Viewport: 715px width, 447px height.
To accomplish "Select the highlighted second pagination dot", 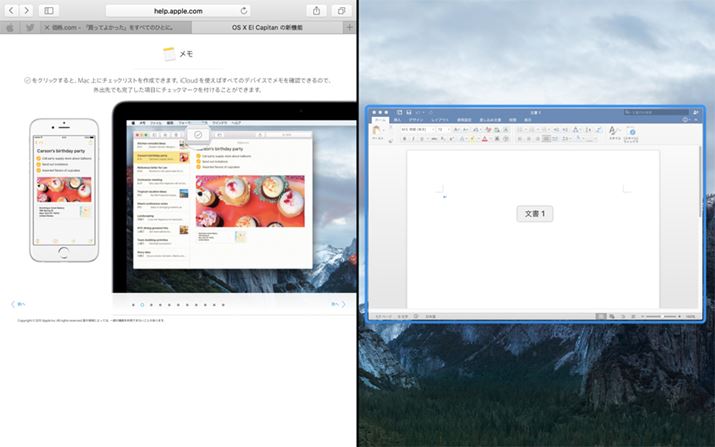I will pyautogui.click(x=142, y=305).
